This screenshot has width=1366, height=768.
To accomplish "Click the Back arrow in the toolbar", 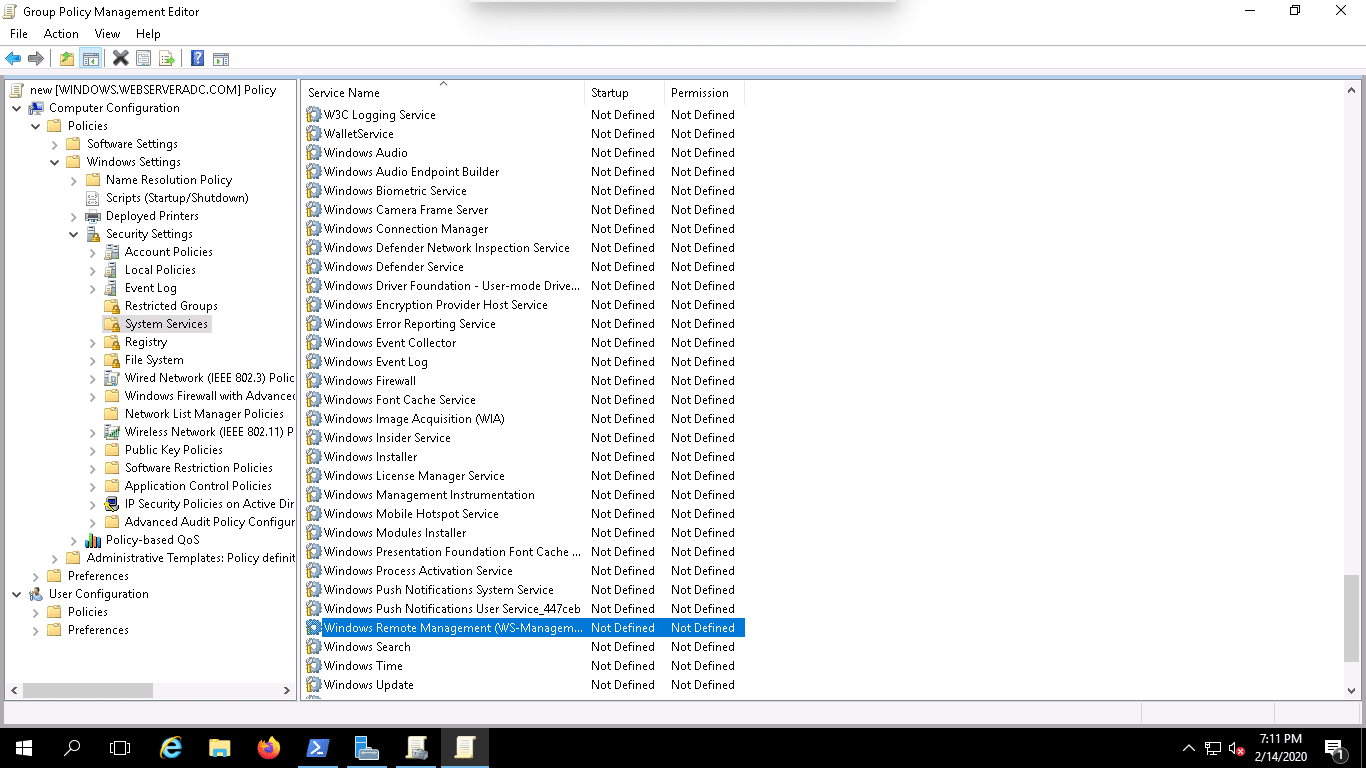I will (13, 59).
